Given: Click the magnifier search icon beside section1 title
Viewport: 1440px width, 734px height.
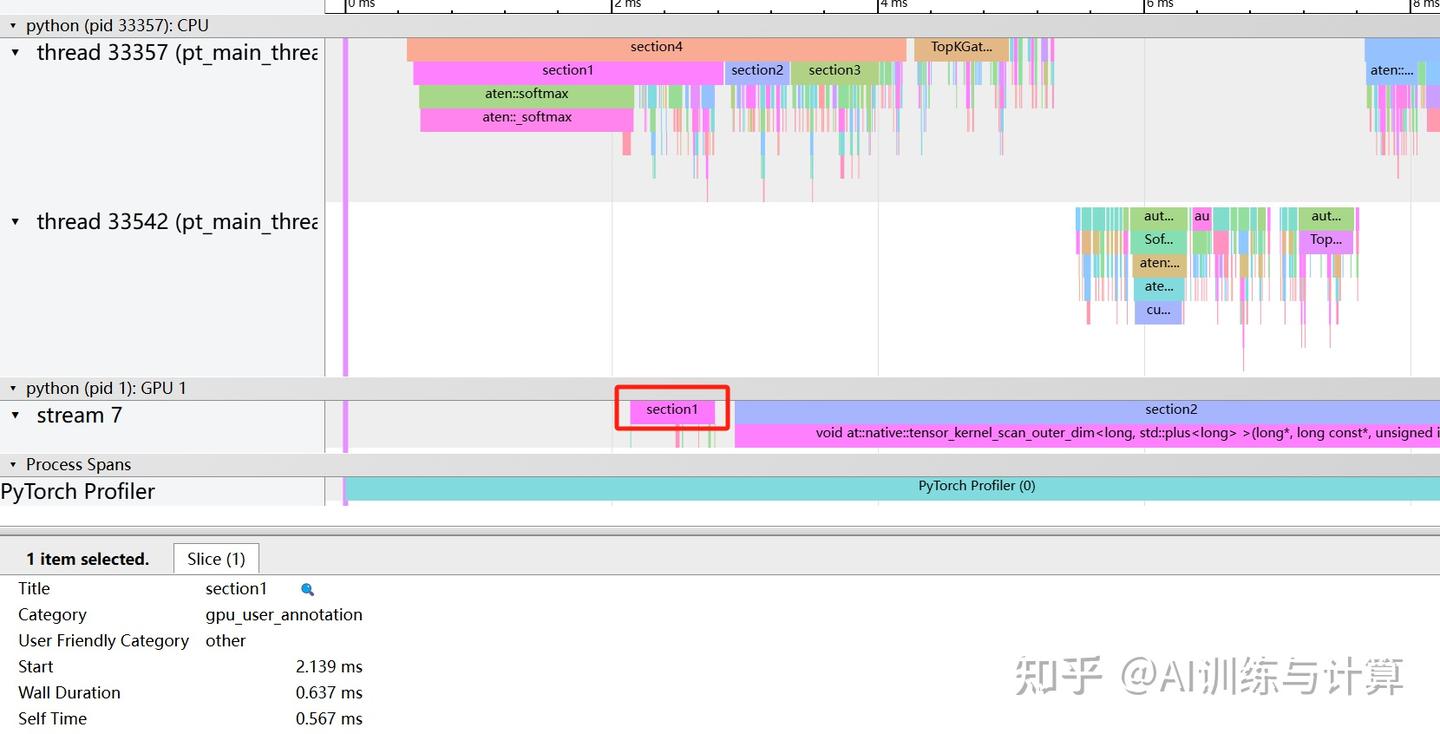Looking at the screenshot, I should [307, 589].
